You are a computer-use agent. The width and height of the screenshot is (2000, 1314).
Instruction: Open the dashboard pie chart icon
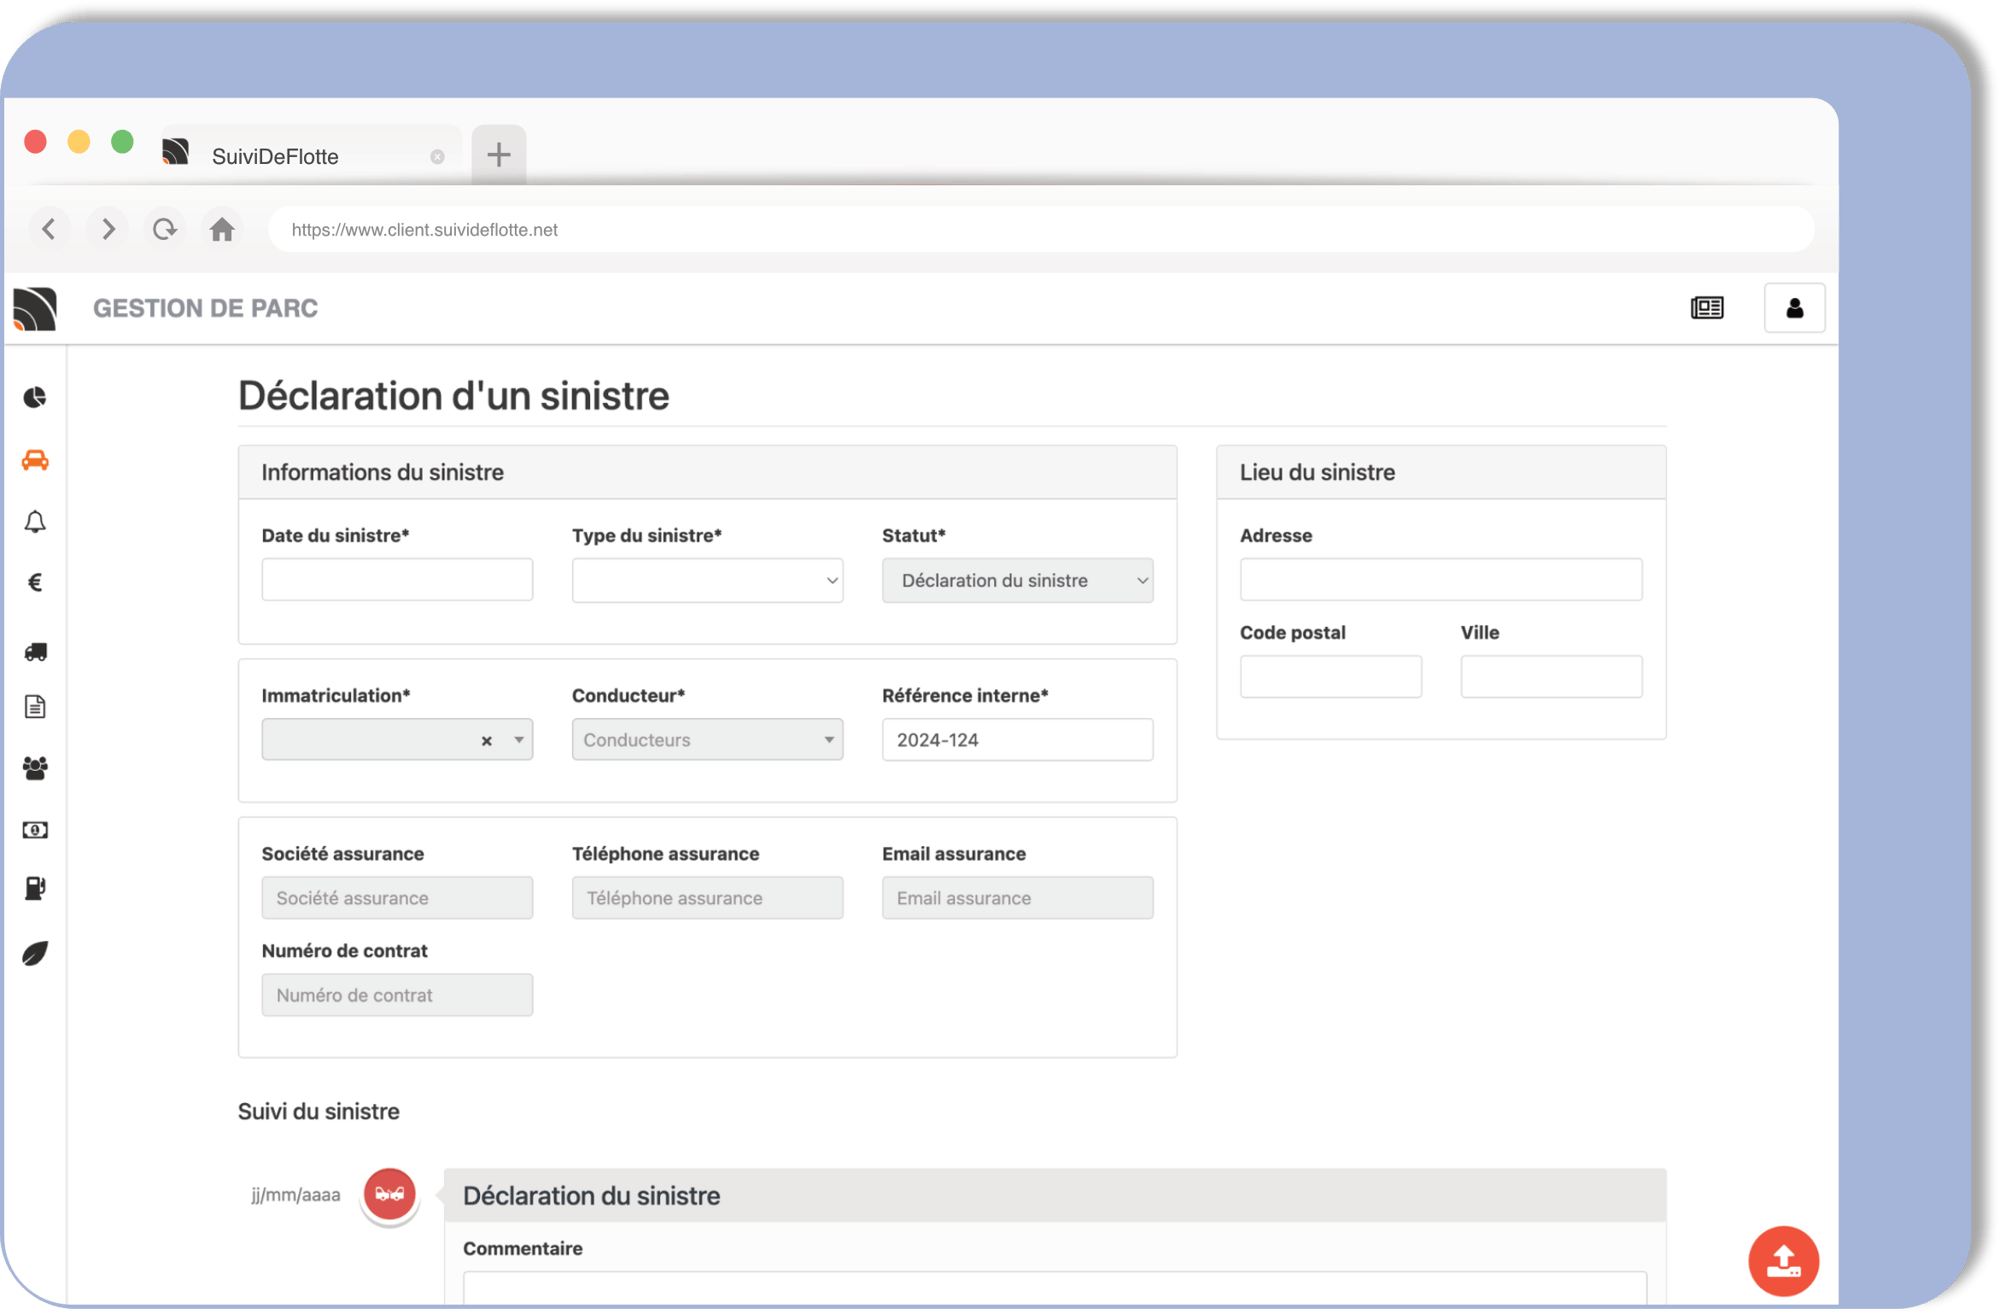coord(35,398)
